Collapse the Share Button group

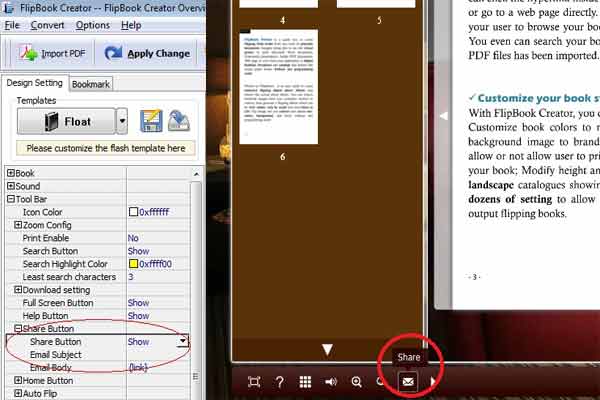tap(18, 328)
